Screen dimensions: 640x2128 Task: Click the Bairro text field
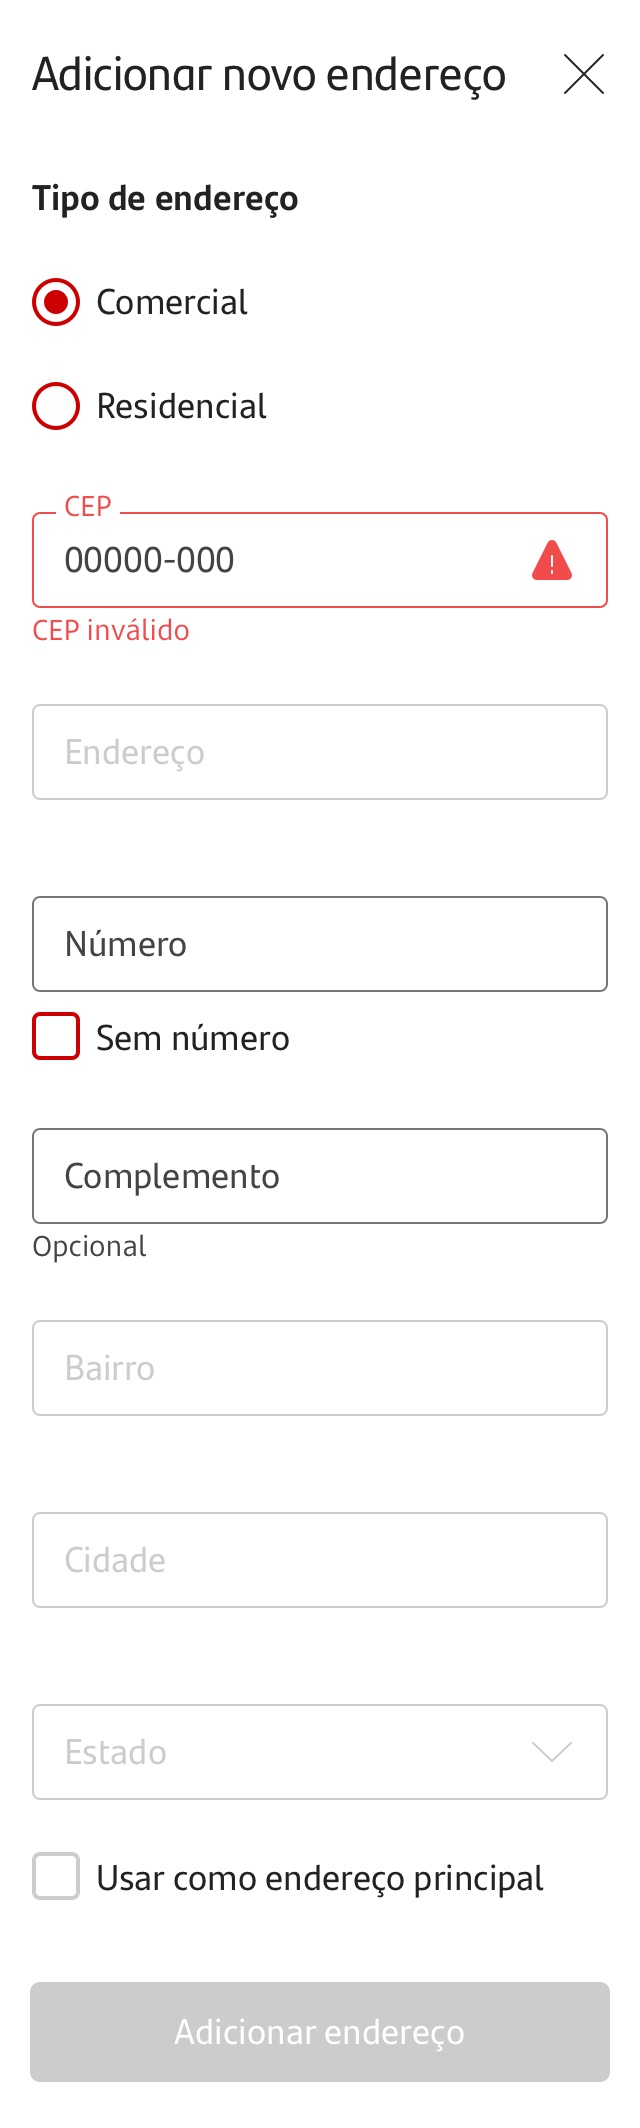coord(320,1368)
